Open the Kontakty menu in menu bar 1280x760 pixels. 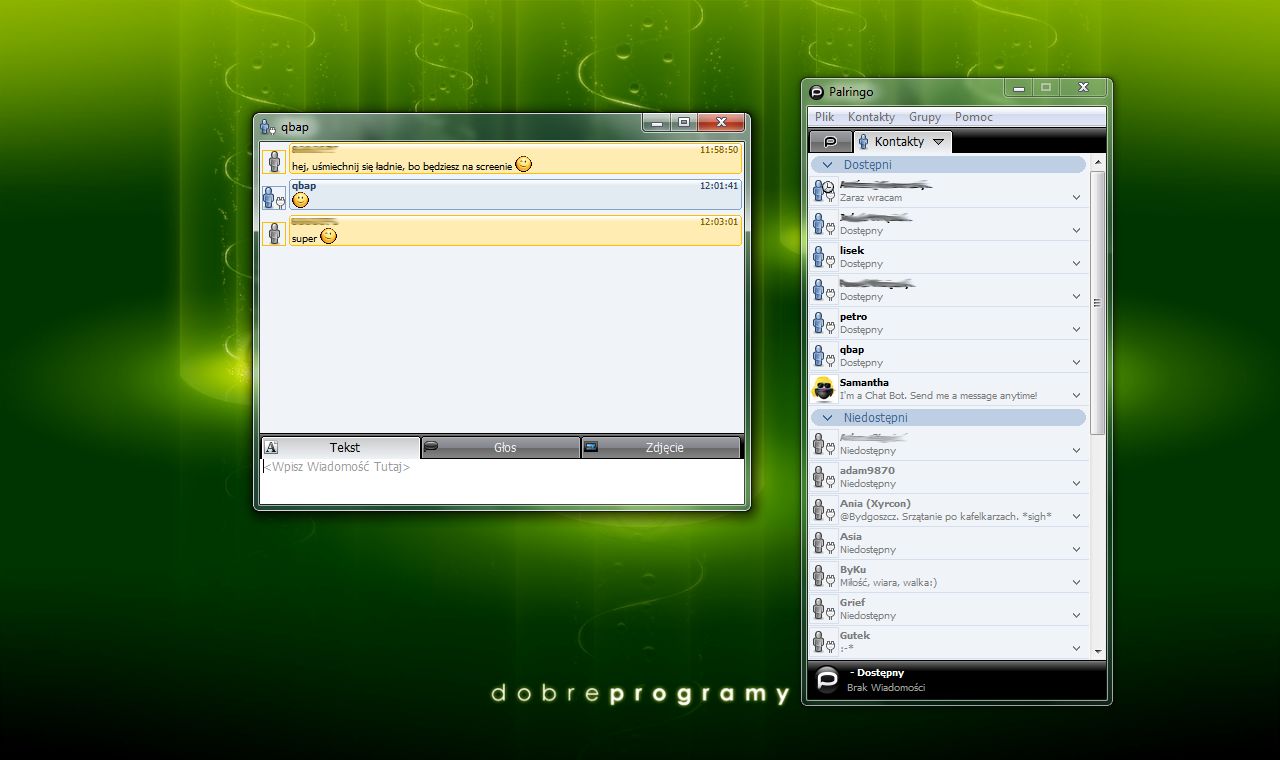tap(871, 117)
